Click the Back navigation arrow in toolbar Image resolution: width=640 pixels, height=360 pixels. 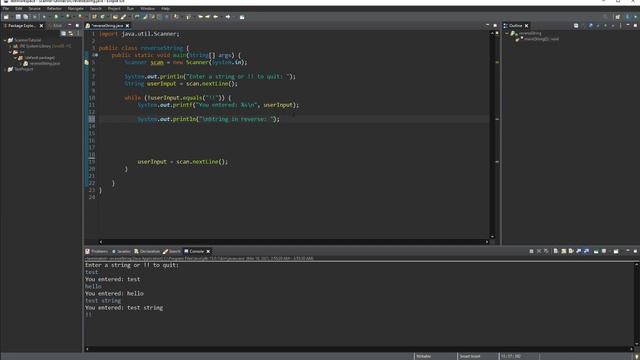click(216, 17)
